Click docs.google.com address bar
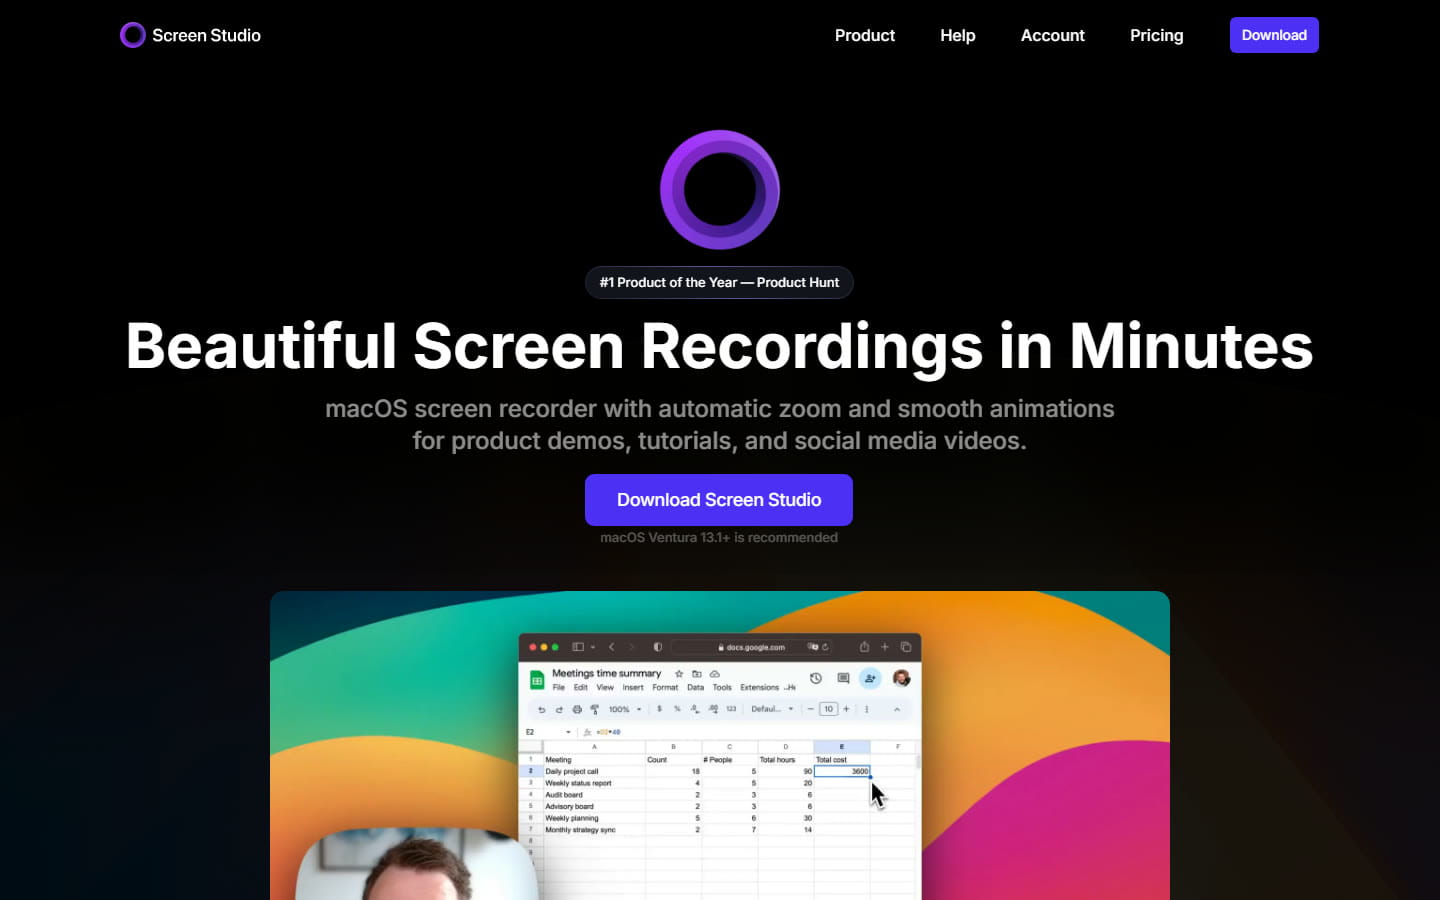 pyautogui.click(x=750, y=647)
